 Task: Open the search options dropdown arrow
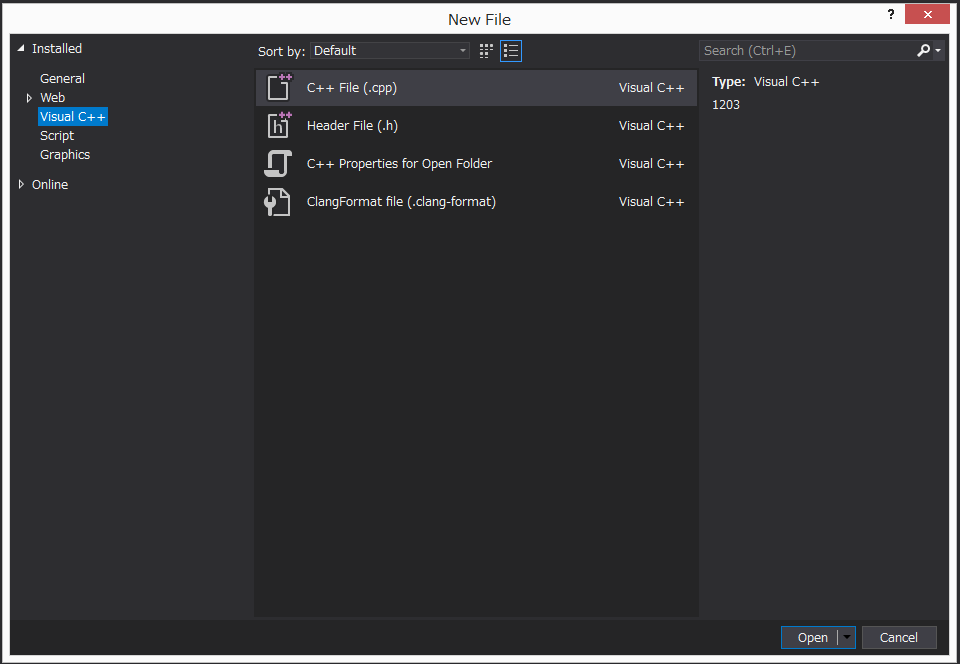[x=938, y=51]
